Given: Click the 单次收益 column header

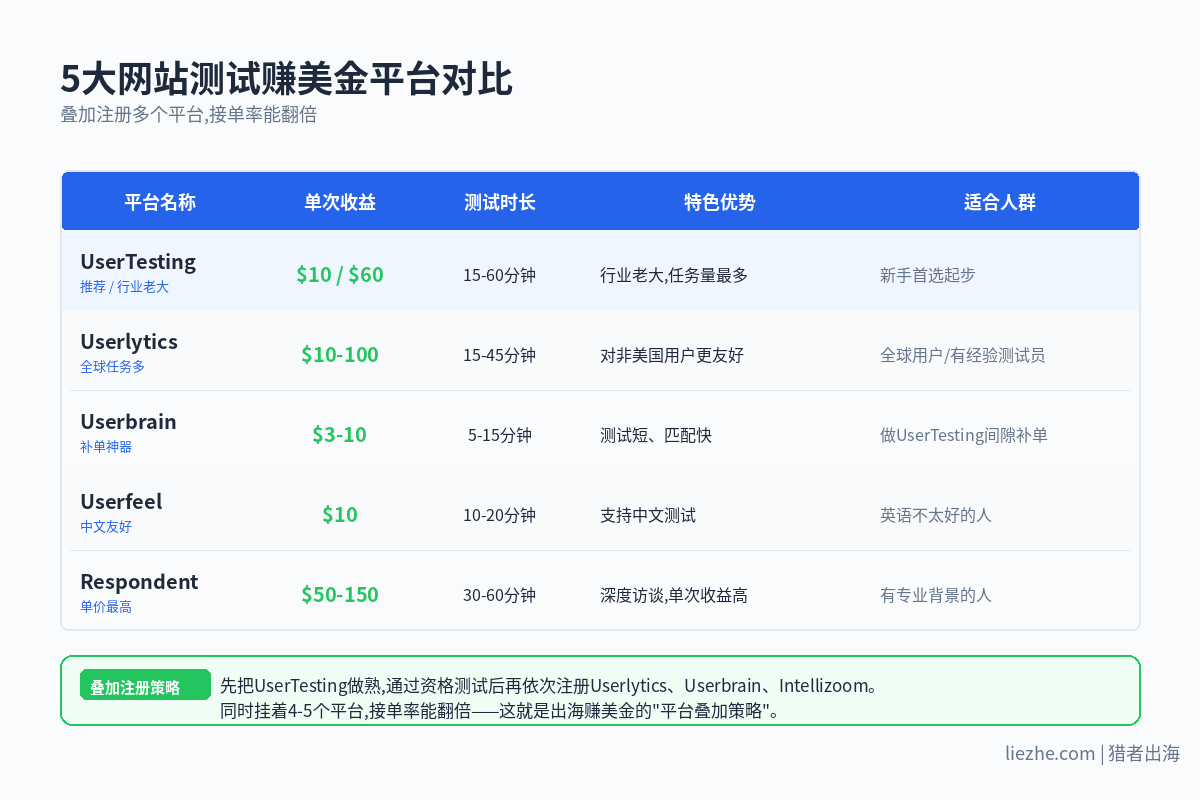Looking at the screenshot, I should tap(340, 202).
